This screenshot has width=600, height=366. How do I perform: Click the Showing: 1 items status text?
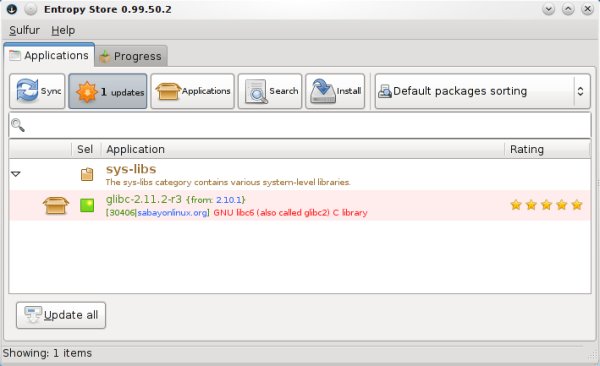tap(47, 353)
